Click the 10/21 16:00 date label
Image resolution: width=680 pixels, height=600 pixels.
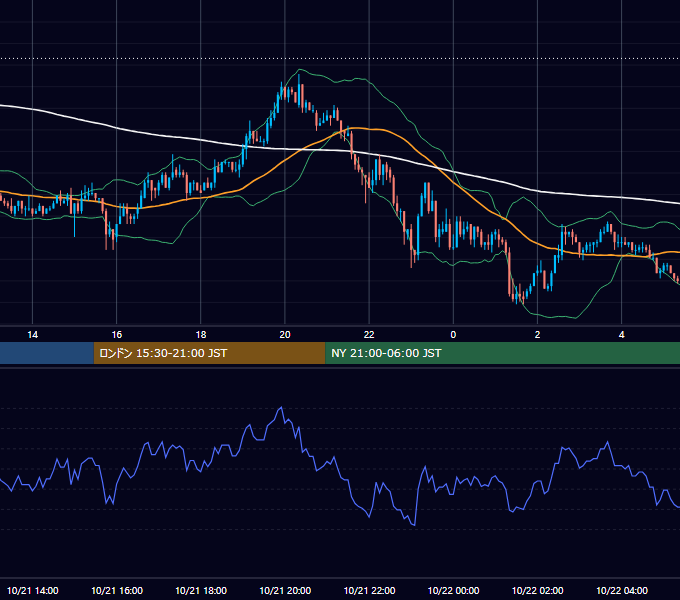117,590
